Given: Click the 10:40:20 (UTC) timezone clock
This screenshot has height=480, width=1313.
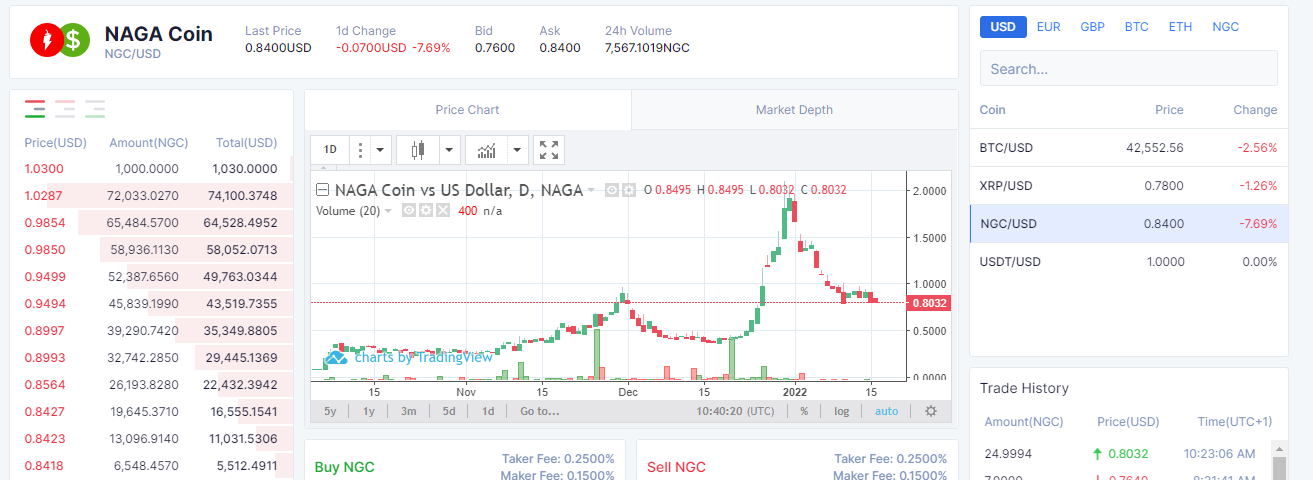Looking at the screenshot, I should pos(735,411).
